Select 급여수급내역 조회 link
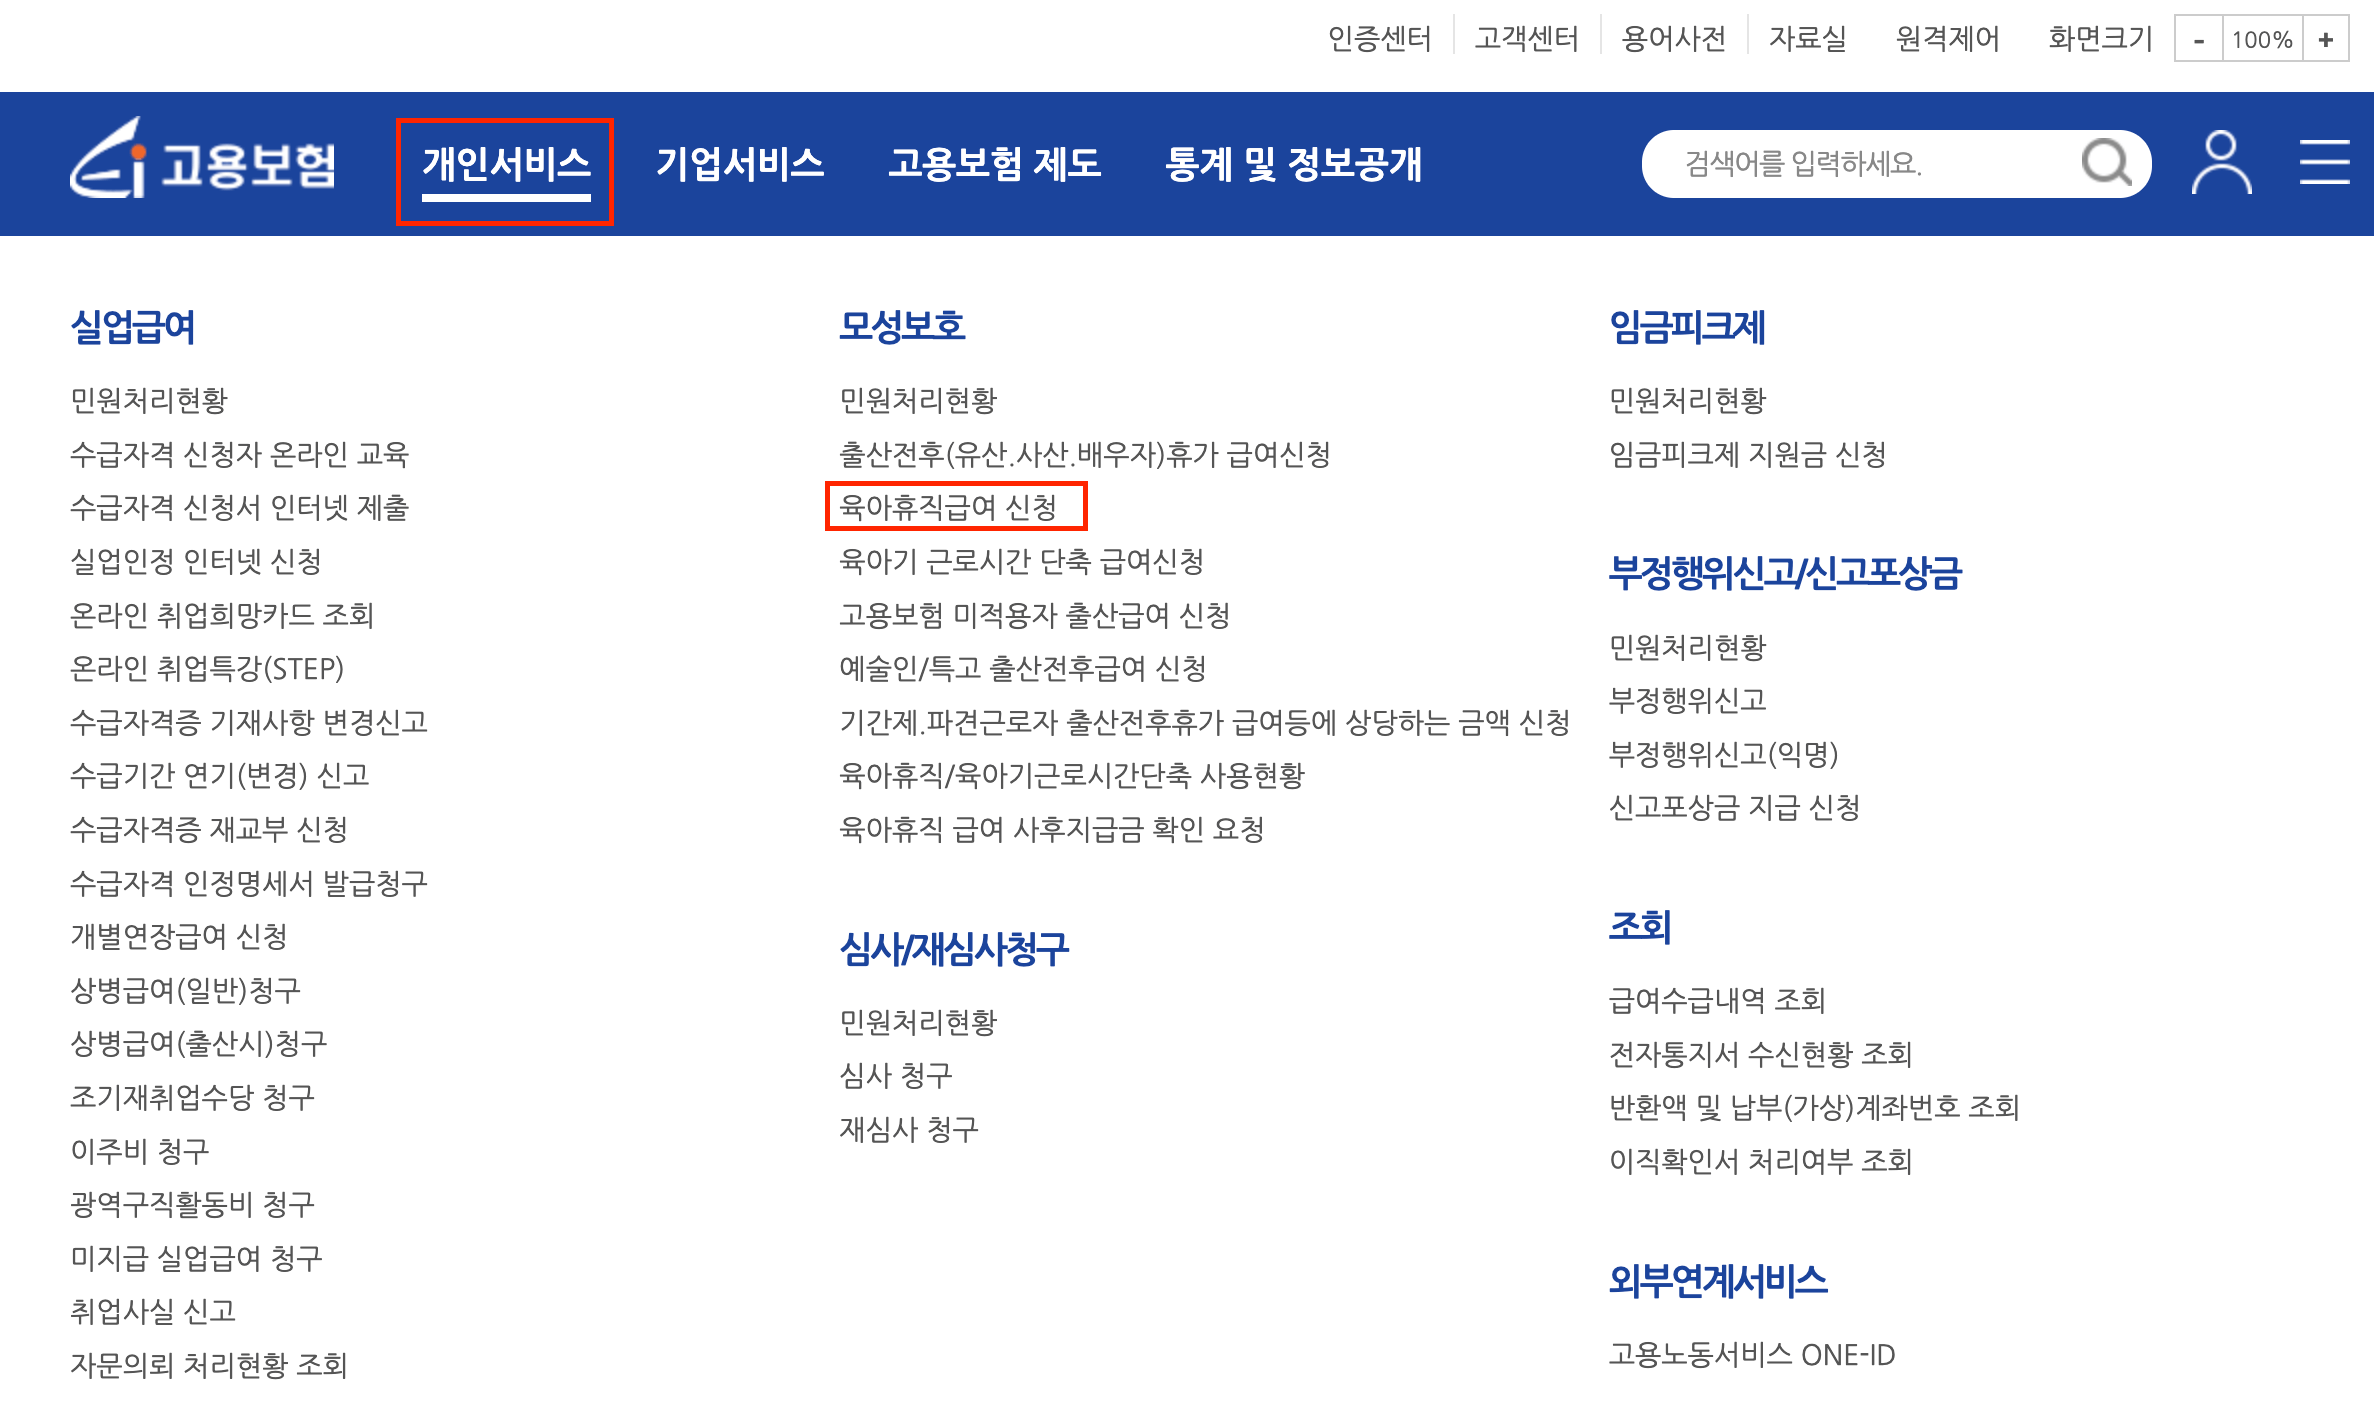This screenshot has height=1420, width=2374. [x=1717, y=999]
